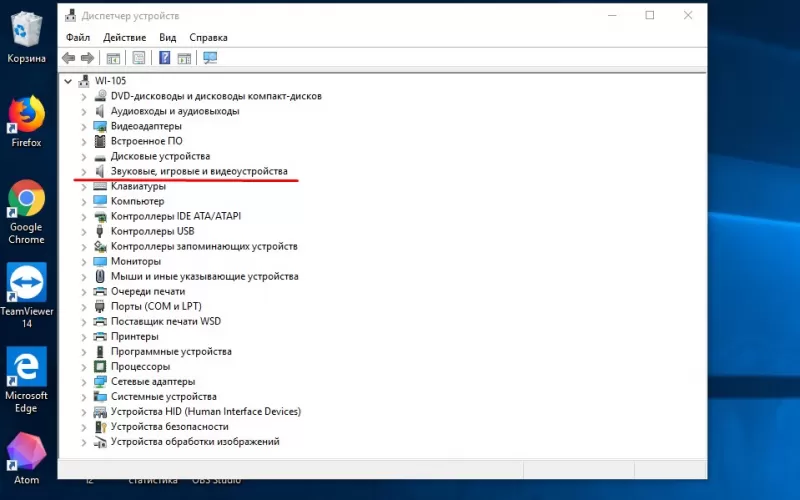Click the action pane toolbar icon
Image resolution: width=800 pixels, height=500 pixels.
pos(184,58)
